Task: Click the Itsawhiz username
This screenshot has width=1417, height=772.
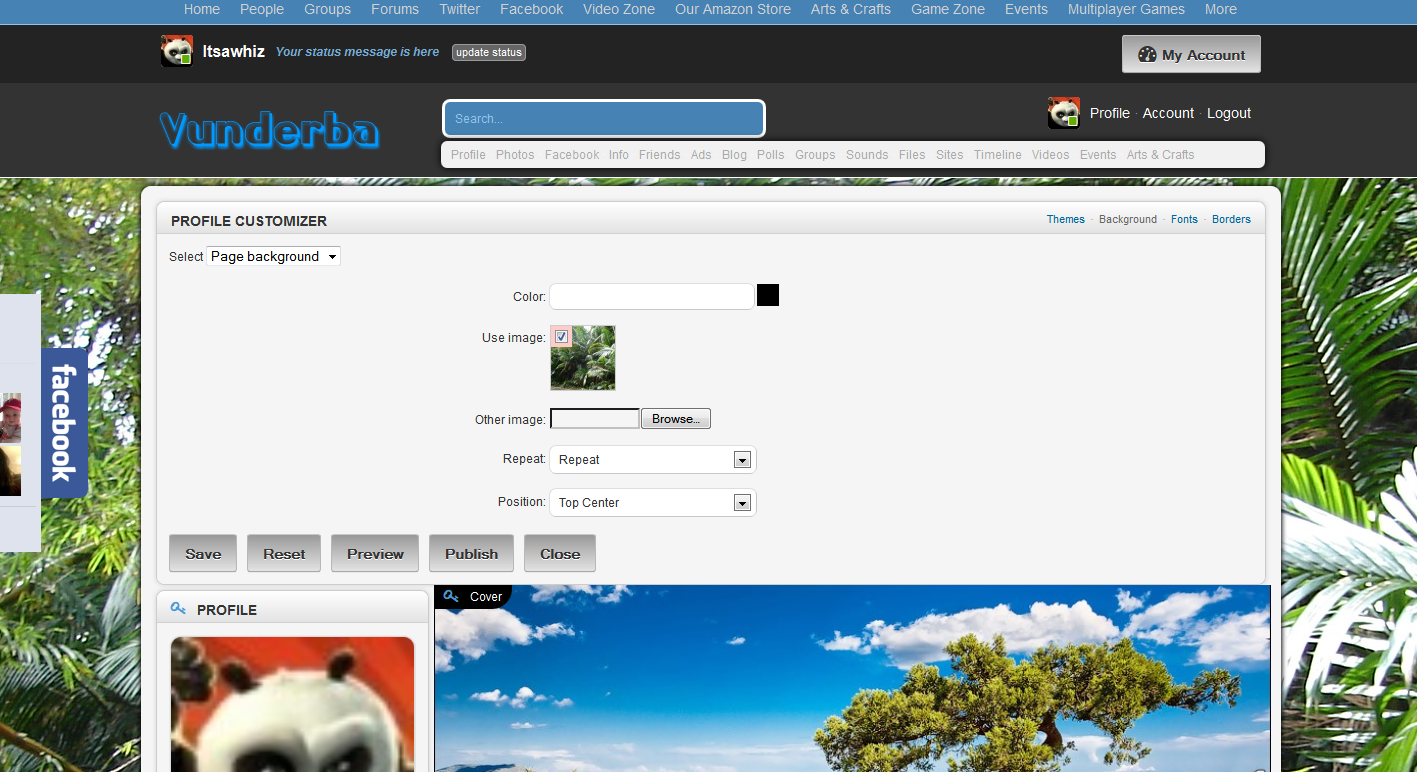Action: pos(234,51)
